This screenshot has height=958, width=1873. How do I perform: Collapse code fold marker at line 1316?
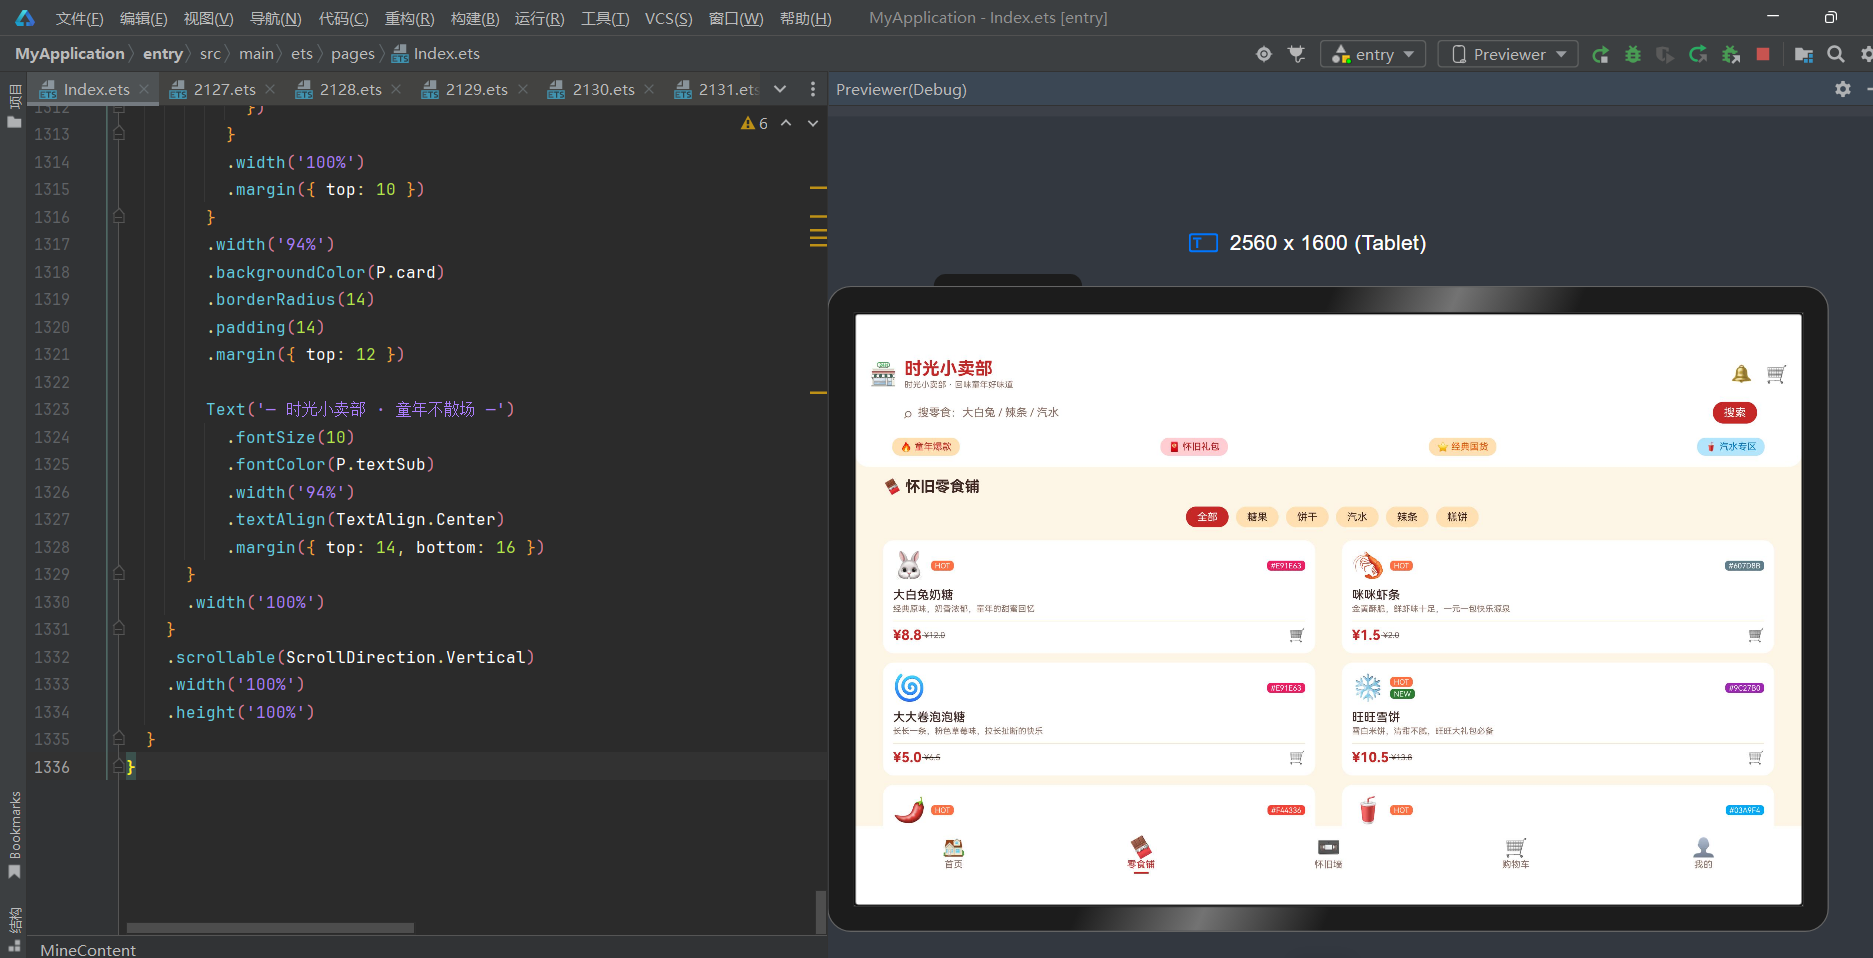(119, 217)
